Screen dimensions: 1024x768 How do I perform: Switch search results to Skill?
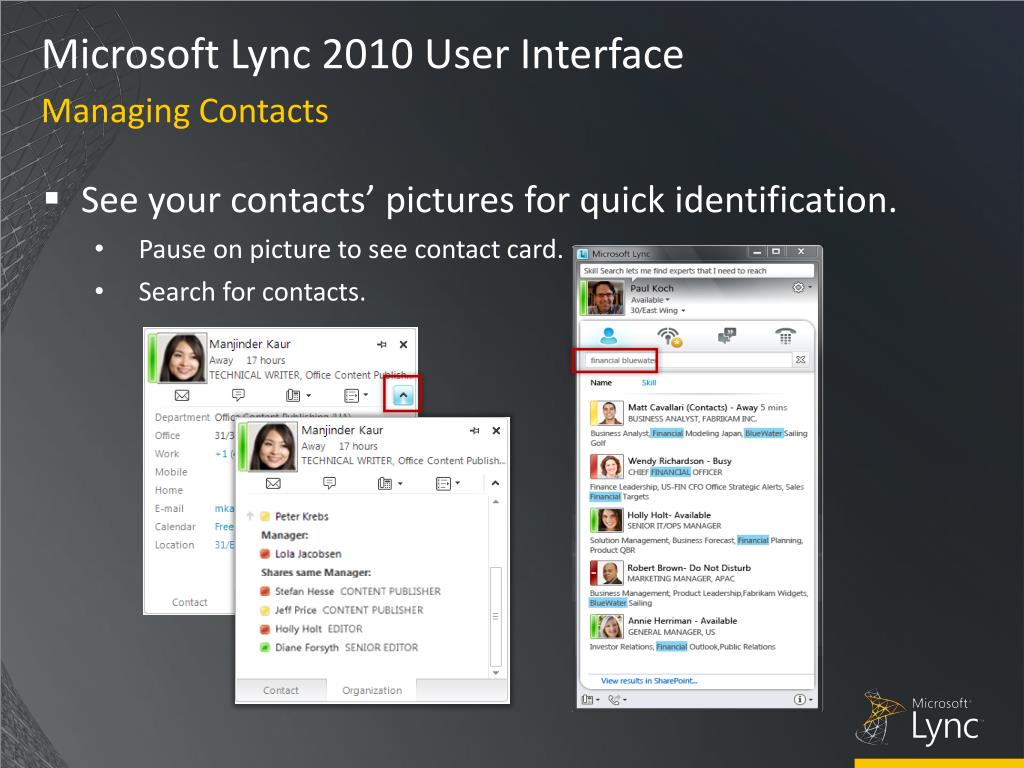coord(648,383)
